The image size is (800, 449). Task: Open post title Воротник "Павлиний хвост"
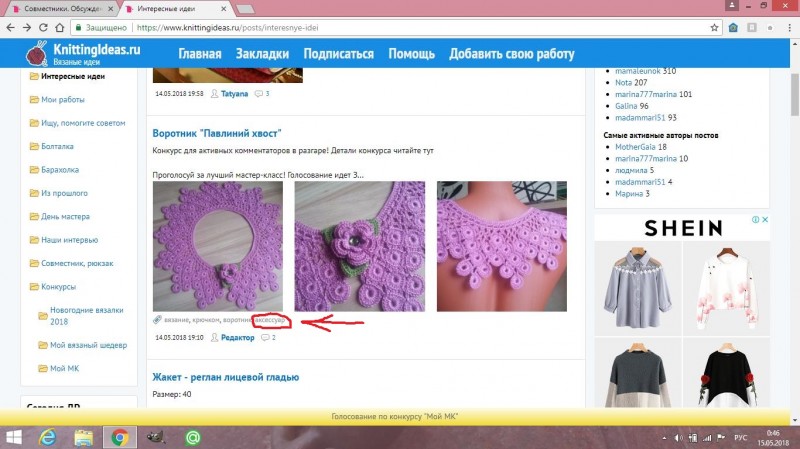tap(217, 133)
